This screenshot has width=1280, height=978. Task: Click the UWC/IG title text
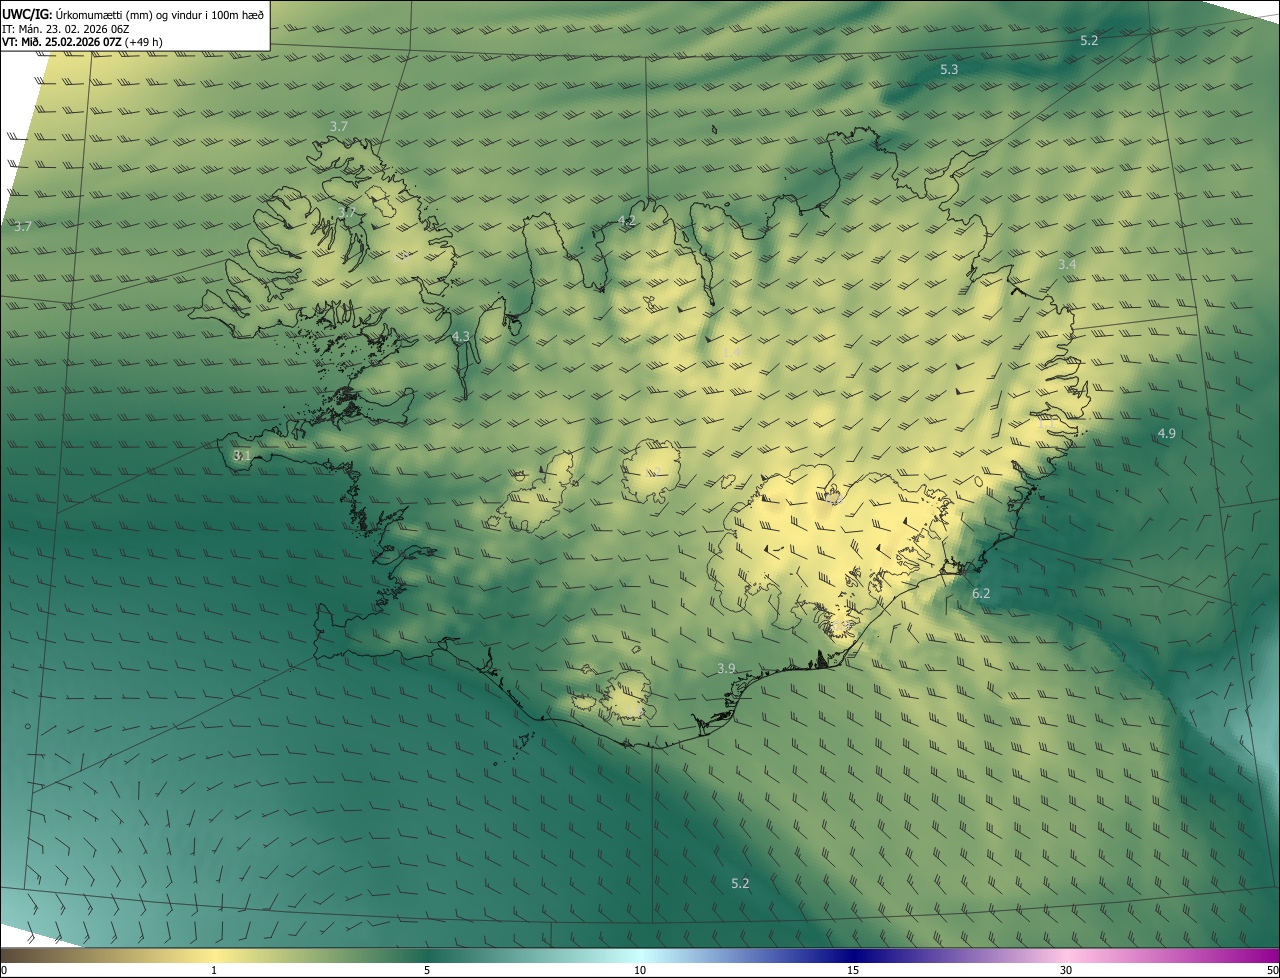click(x=27, y=14)
